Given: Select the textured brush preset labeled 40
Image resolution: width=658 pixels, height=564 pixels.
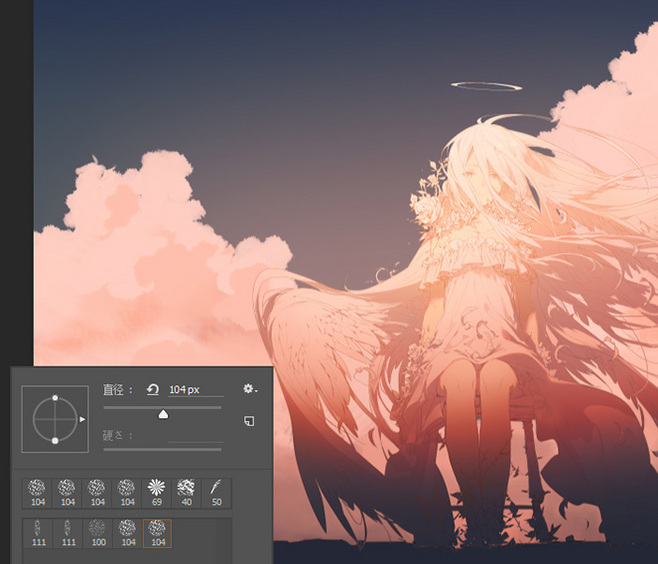Looking at the screenshot, I should pyautogui.click(x=186, y=494).
